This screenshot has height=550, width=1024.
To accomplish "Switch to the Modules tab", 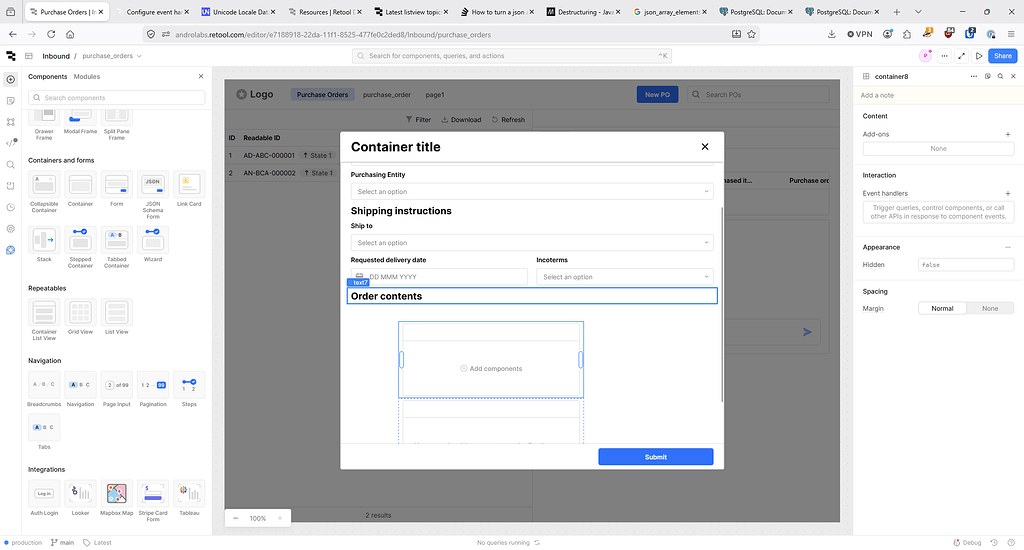I will pos(87,76).
